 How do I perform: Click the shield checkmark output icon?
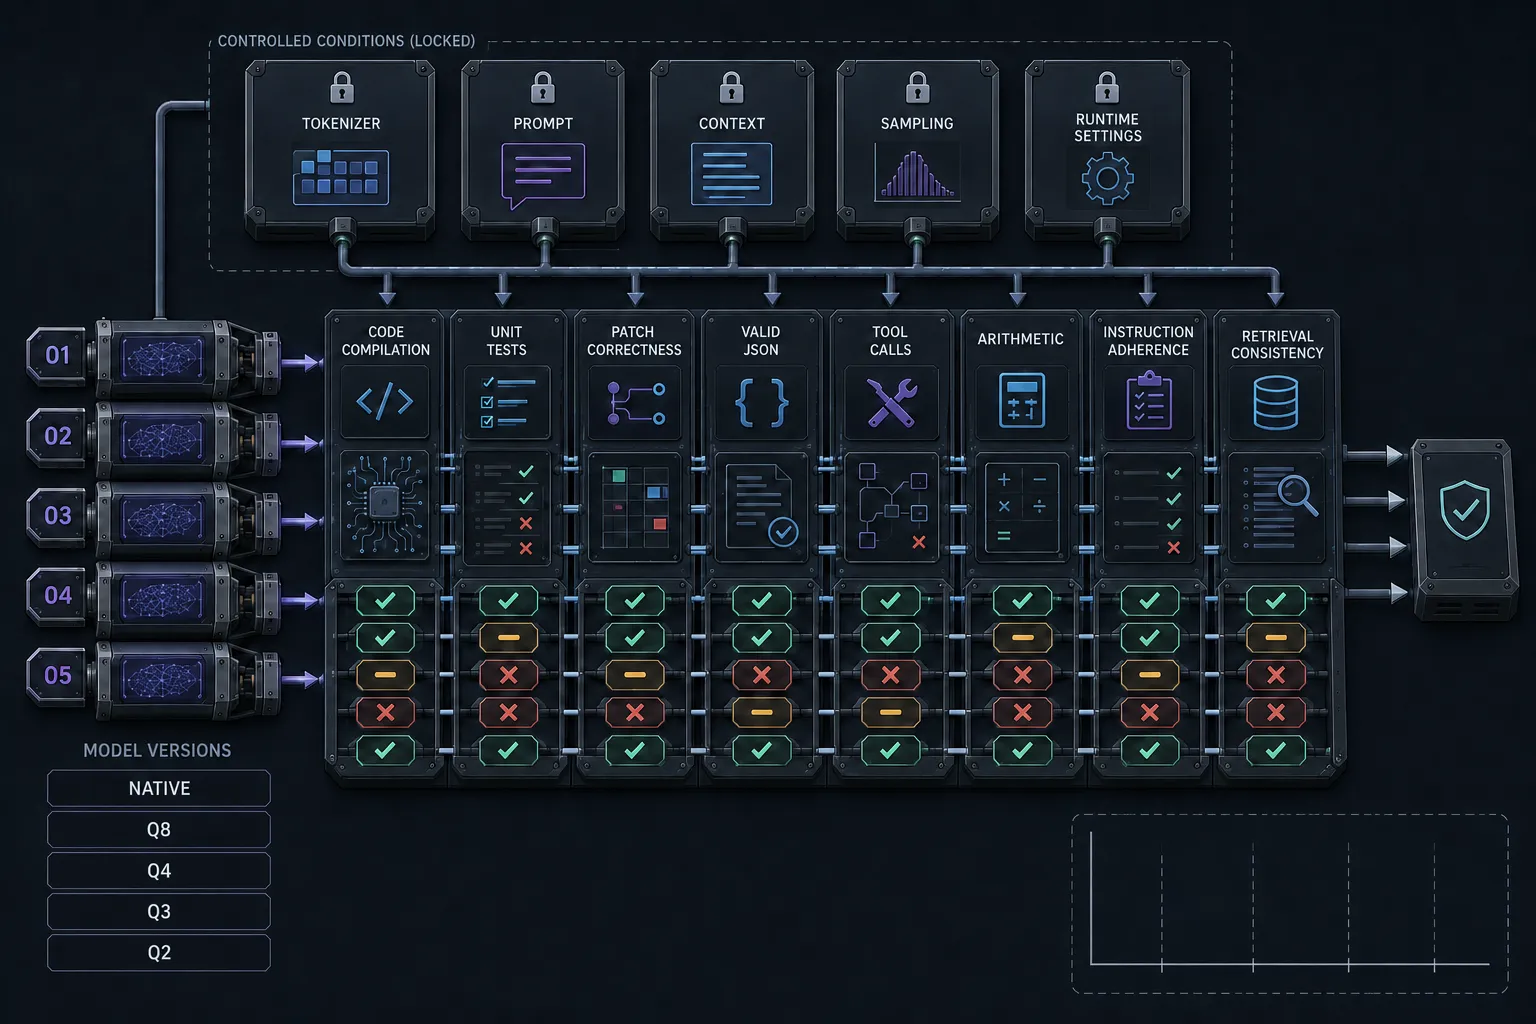point(1465,509)
